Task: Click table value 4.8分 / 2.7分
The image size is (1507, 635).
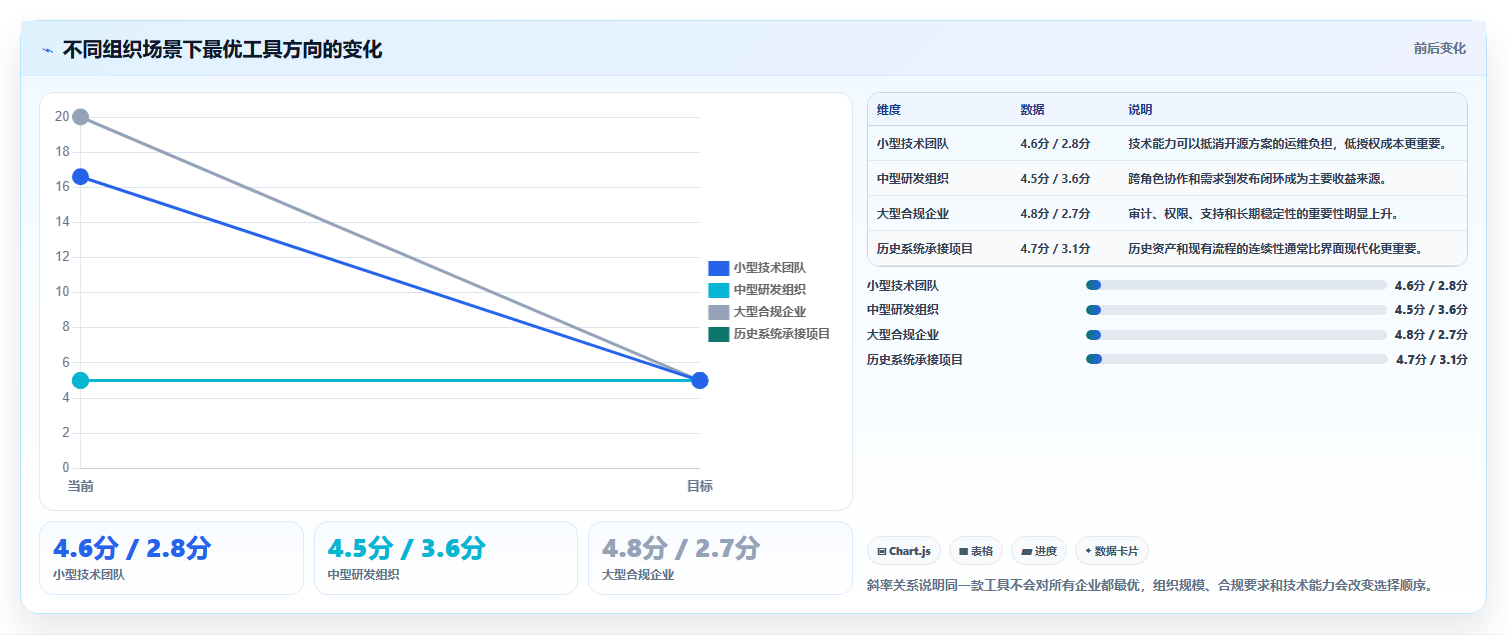Action: pos(1055,214)
